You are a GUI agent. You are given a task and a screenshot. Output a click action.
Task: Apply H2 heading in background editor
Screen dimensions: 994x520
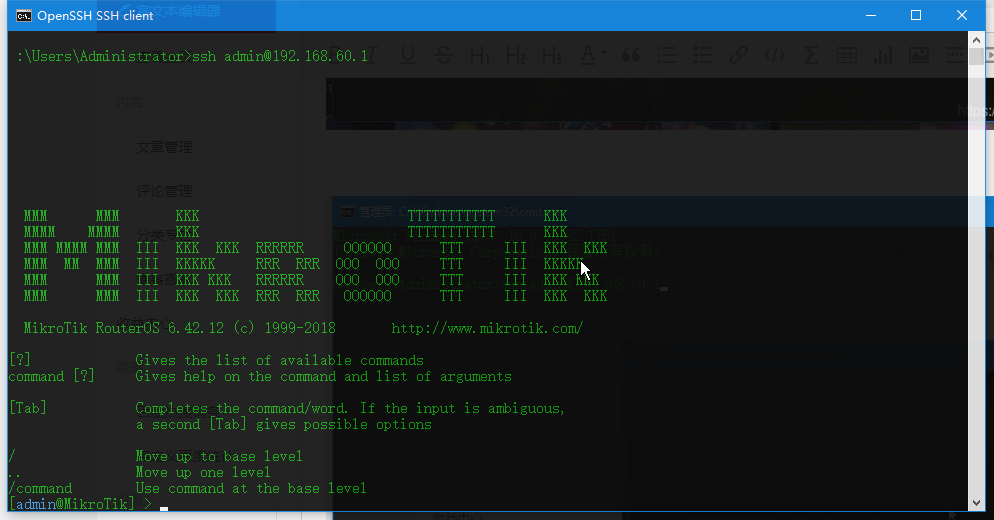(516, 55)
